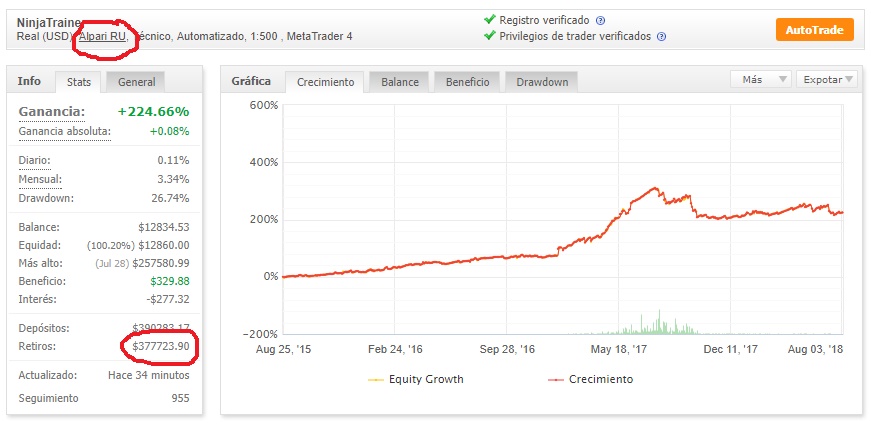
Task: Click the 955 Seguimiento count
Action: click(x=180, y=398)
